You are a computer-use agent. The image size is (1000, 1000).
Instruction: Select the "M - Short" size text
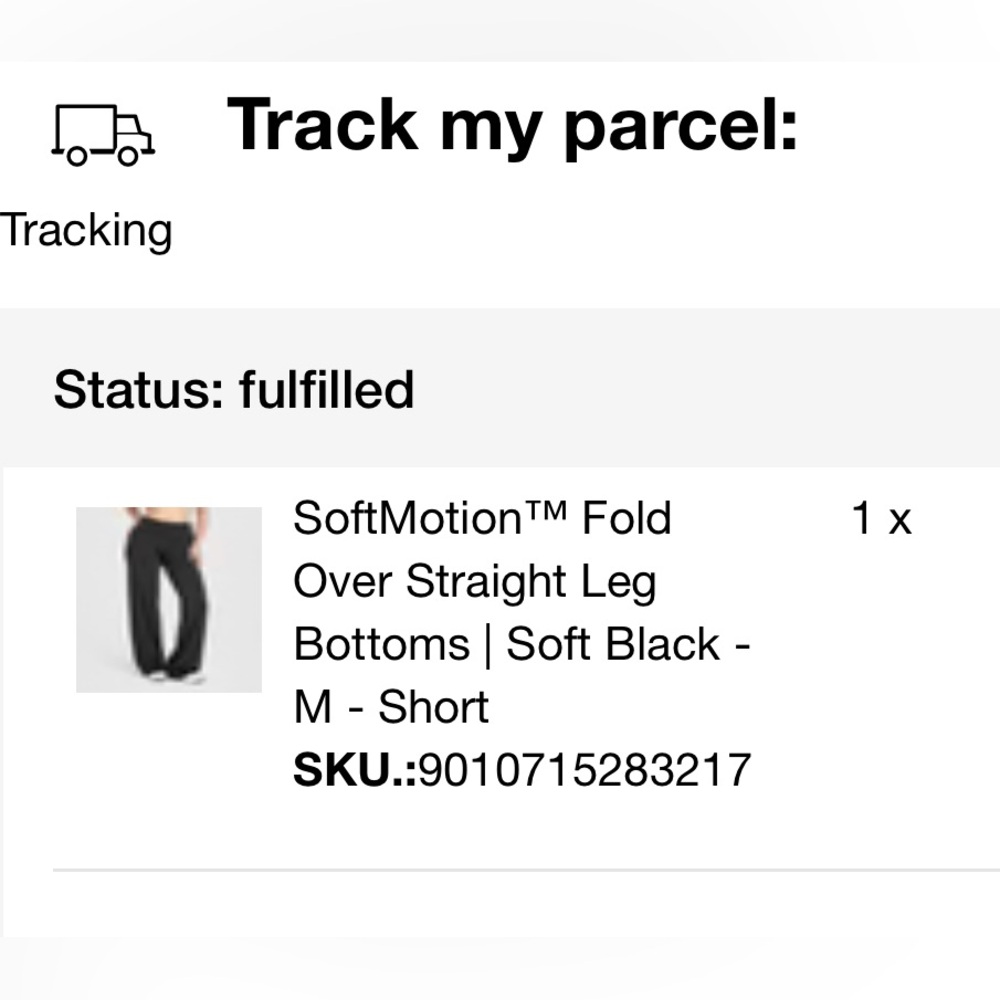391,707
